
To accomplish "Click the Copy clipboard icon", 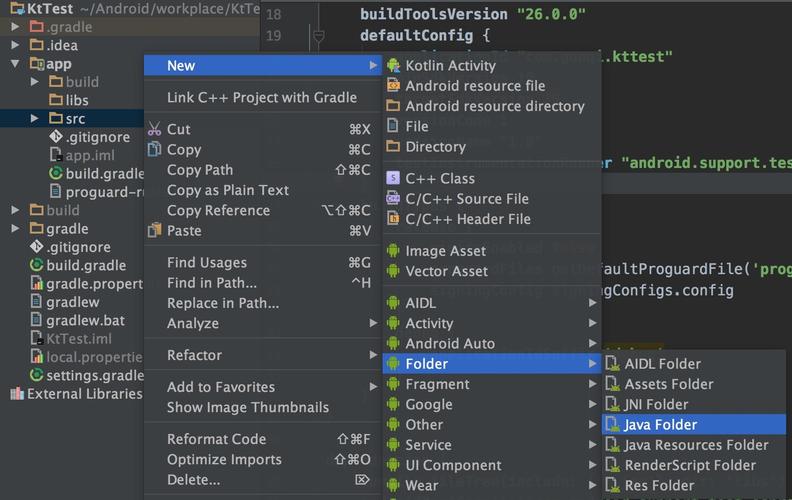I will pyautogui.click(x=155, y=149).
